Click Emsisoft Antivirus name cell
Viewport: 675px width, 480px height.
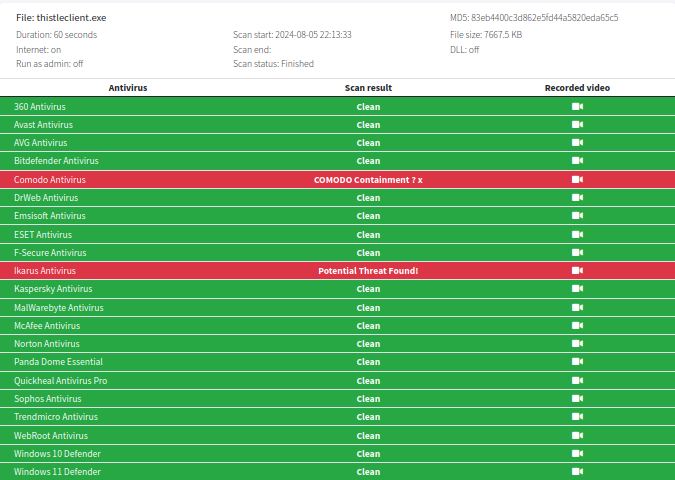click(x=50, y=216)
